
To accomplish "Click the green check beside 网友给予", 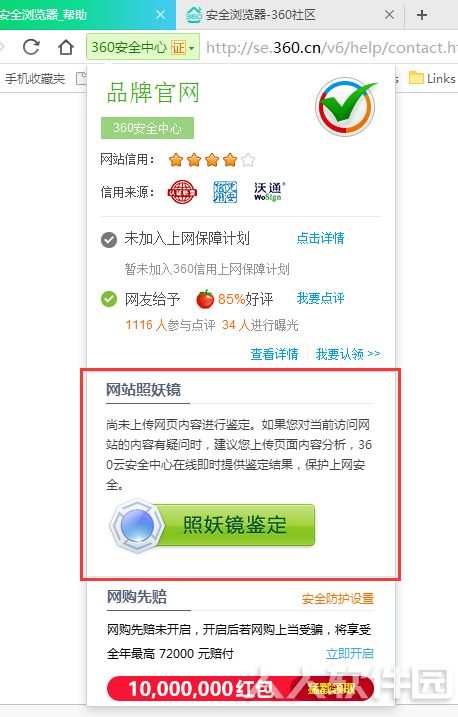I will (109, 300).
